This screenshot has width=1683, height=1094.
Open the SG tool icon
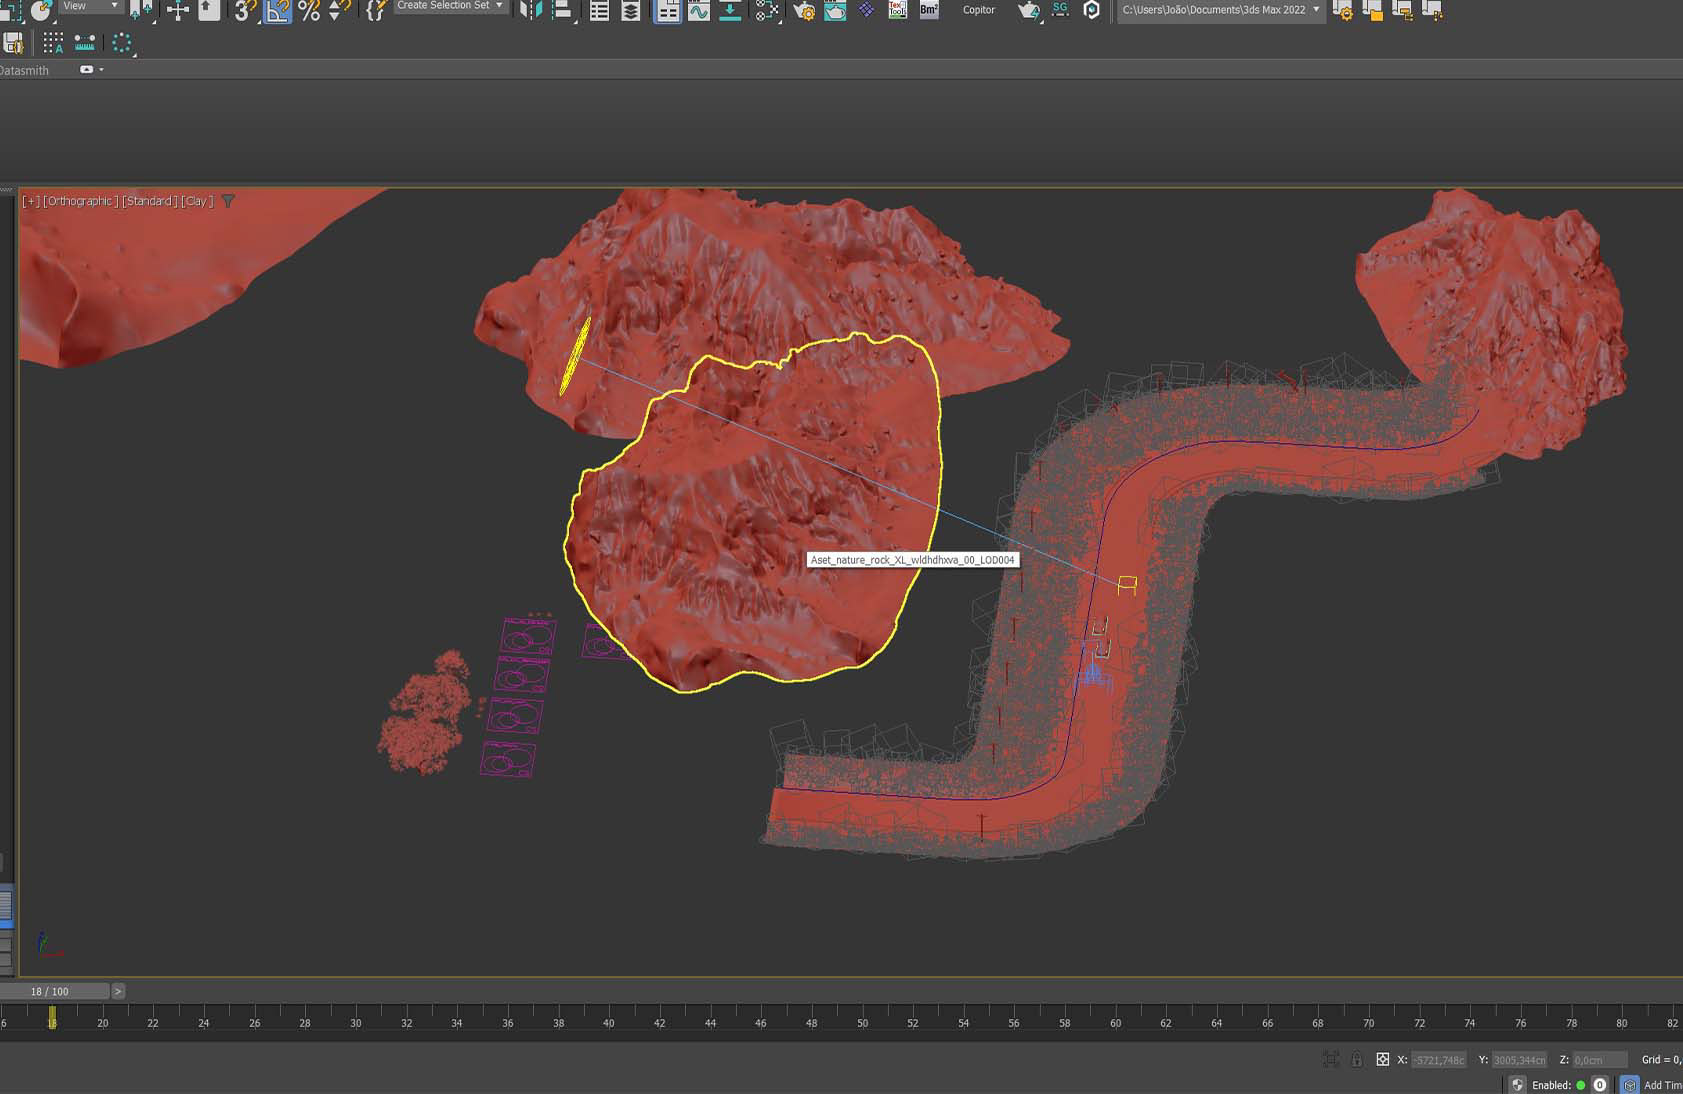coord(1060,10)
